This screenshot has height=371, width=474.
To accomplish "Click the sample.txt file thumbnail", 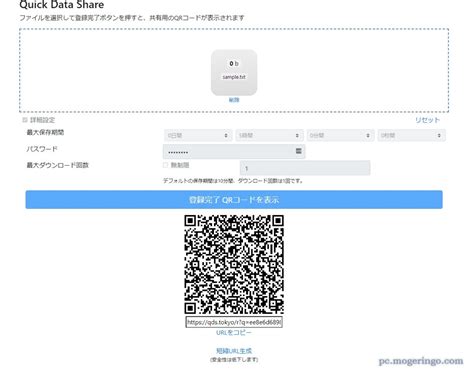I will [x=234, y=72].
